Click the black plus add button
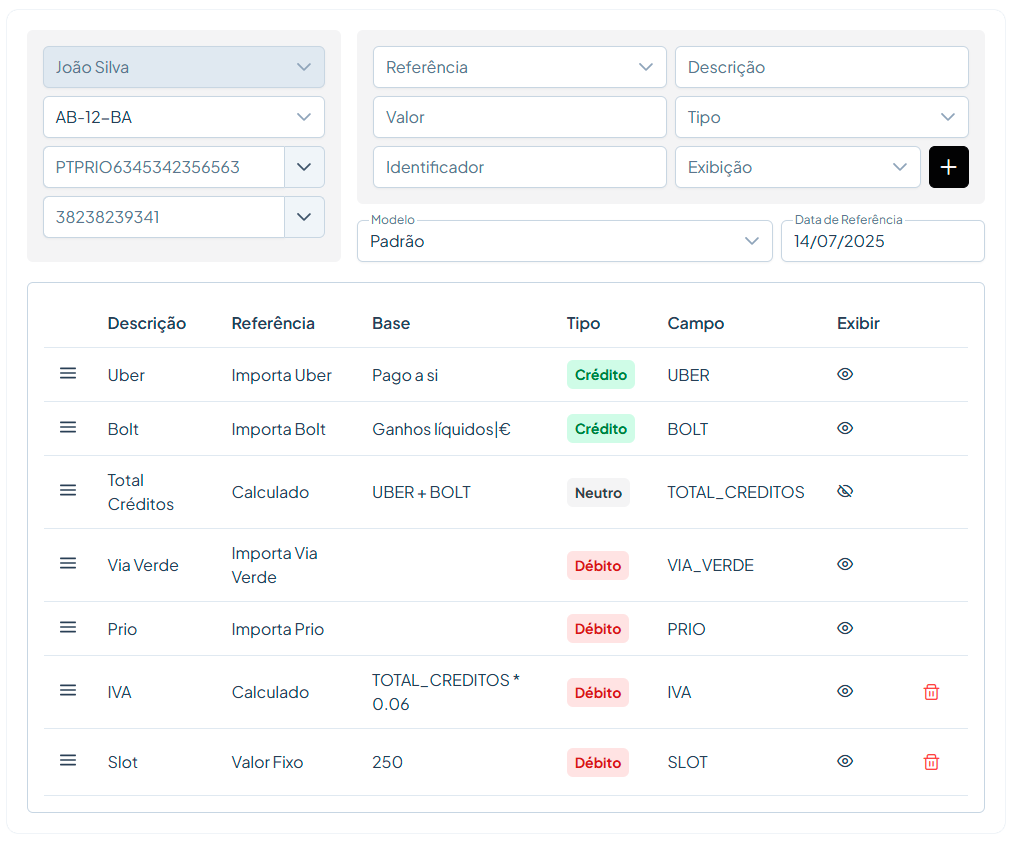The height and width of the screenshot is (843, 1012). pos(948,167)
